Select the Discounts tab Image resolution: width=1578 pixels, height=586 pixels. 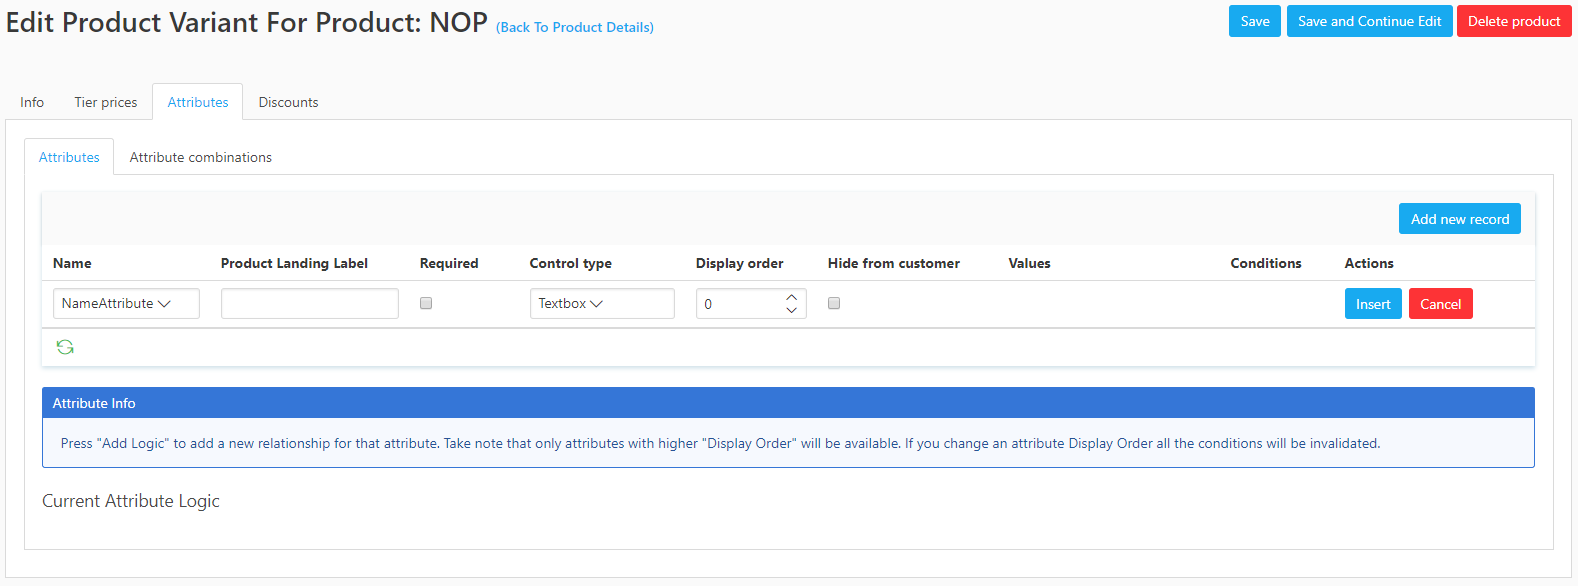pyautogui.click(x=288, y=102)
